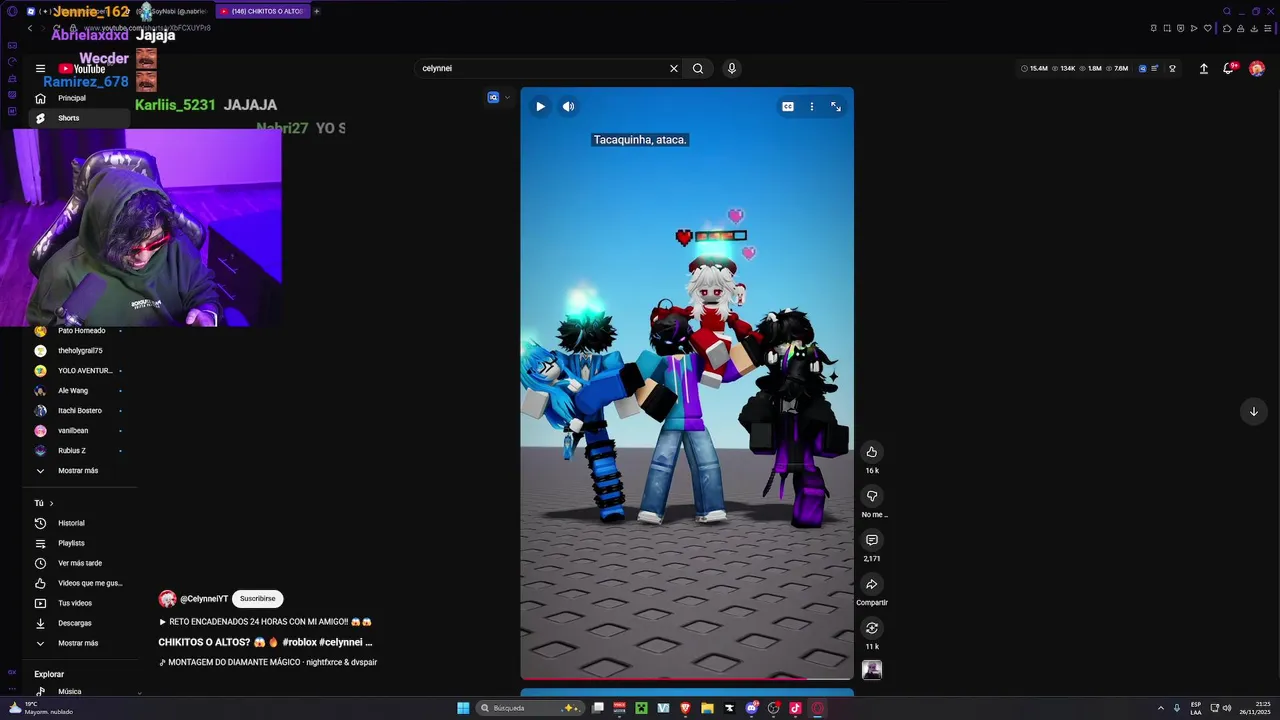1280x720 pixels.
Task: Click the blue extension icon beside player
Action: point(493,97)
